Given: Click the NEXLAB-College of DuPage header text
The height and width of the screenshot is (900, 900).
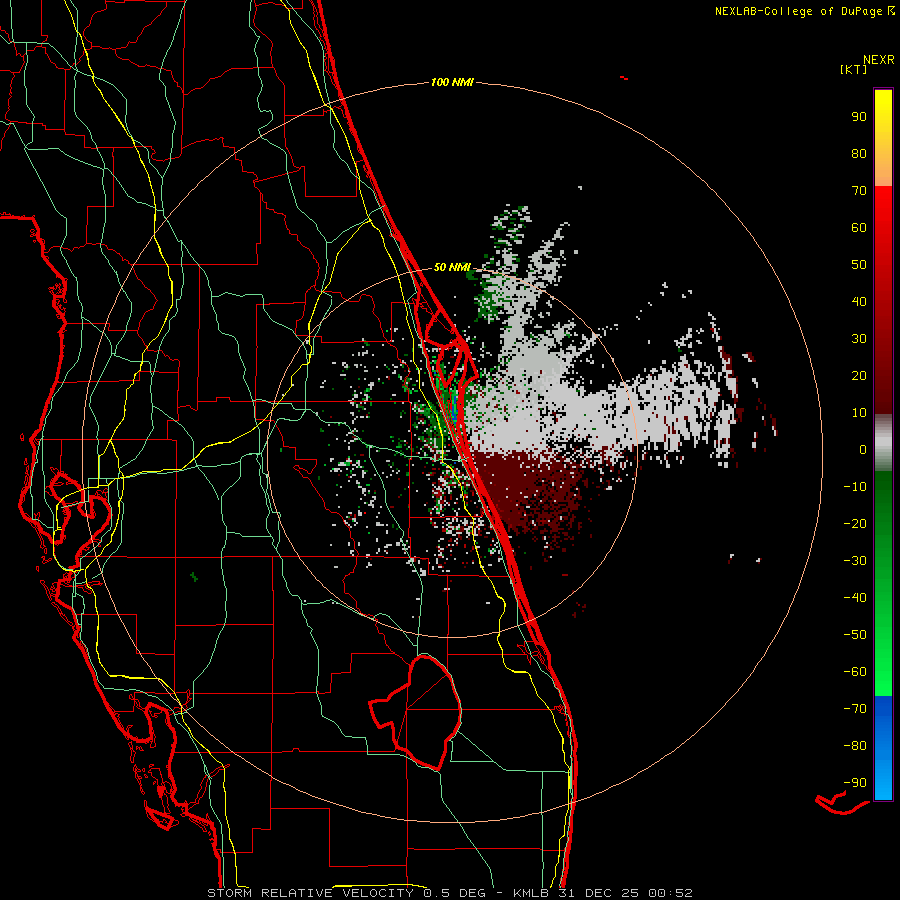Looking at the screenshot, I should (x=804, y=11).
